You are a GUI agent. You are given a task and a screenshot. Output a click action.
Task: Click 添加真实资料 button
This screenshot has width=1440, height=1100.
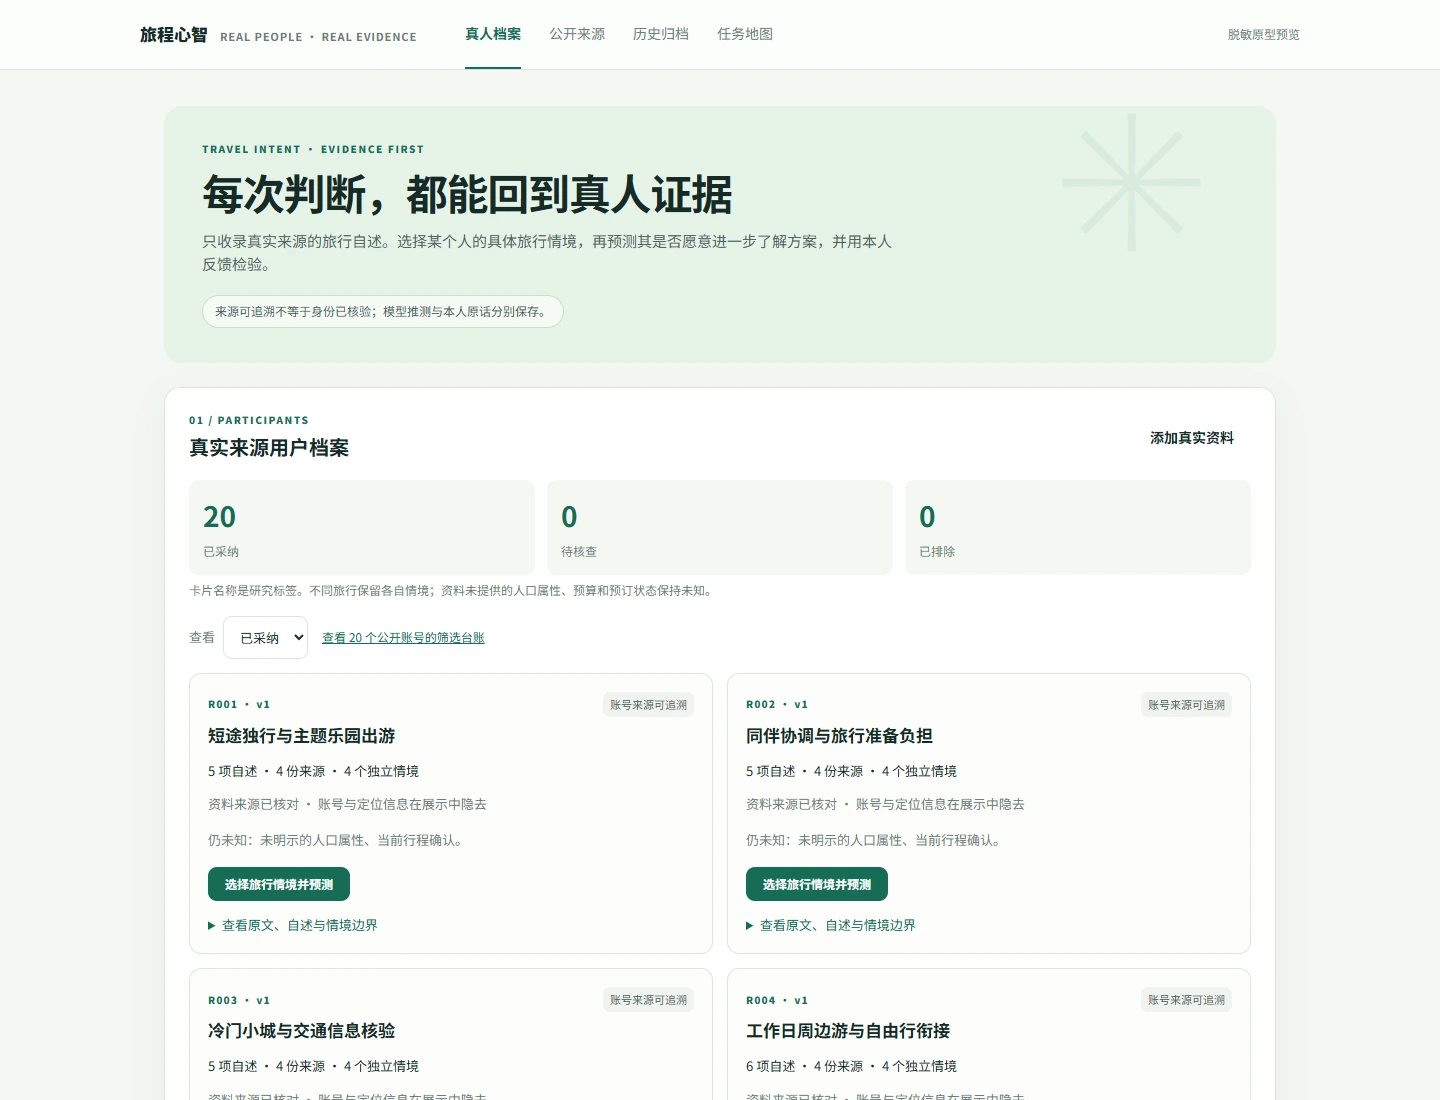pyautogui.click(x=1192, y=438)
